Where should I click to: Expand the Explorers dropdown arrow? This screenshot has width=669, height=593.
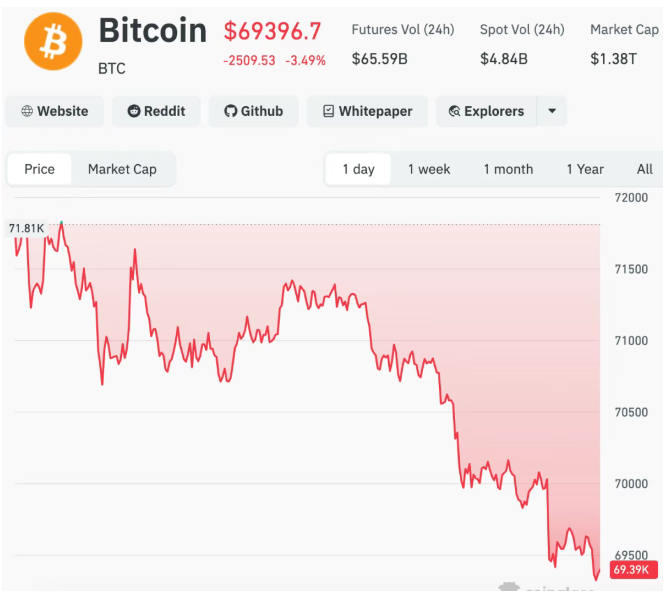pyautogui.click(x=552, y=111)
